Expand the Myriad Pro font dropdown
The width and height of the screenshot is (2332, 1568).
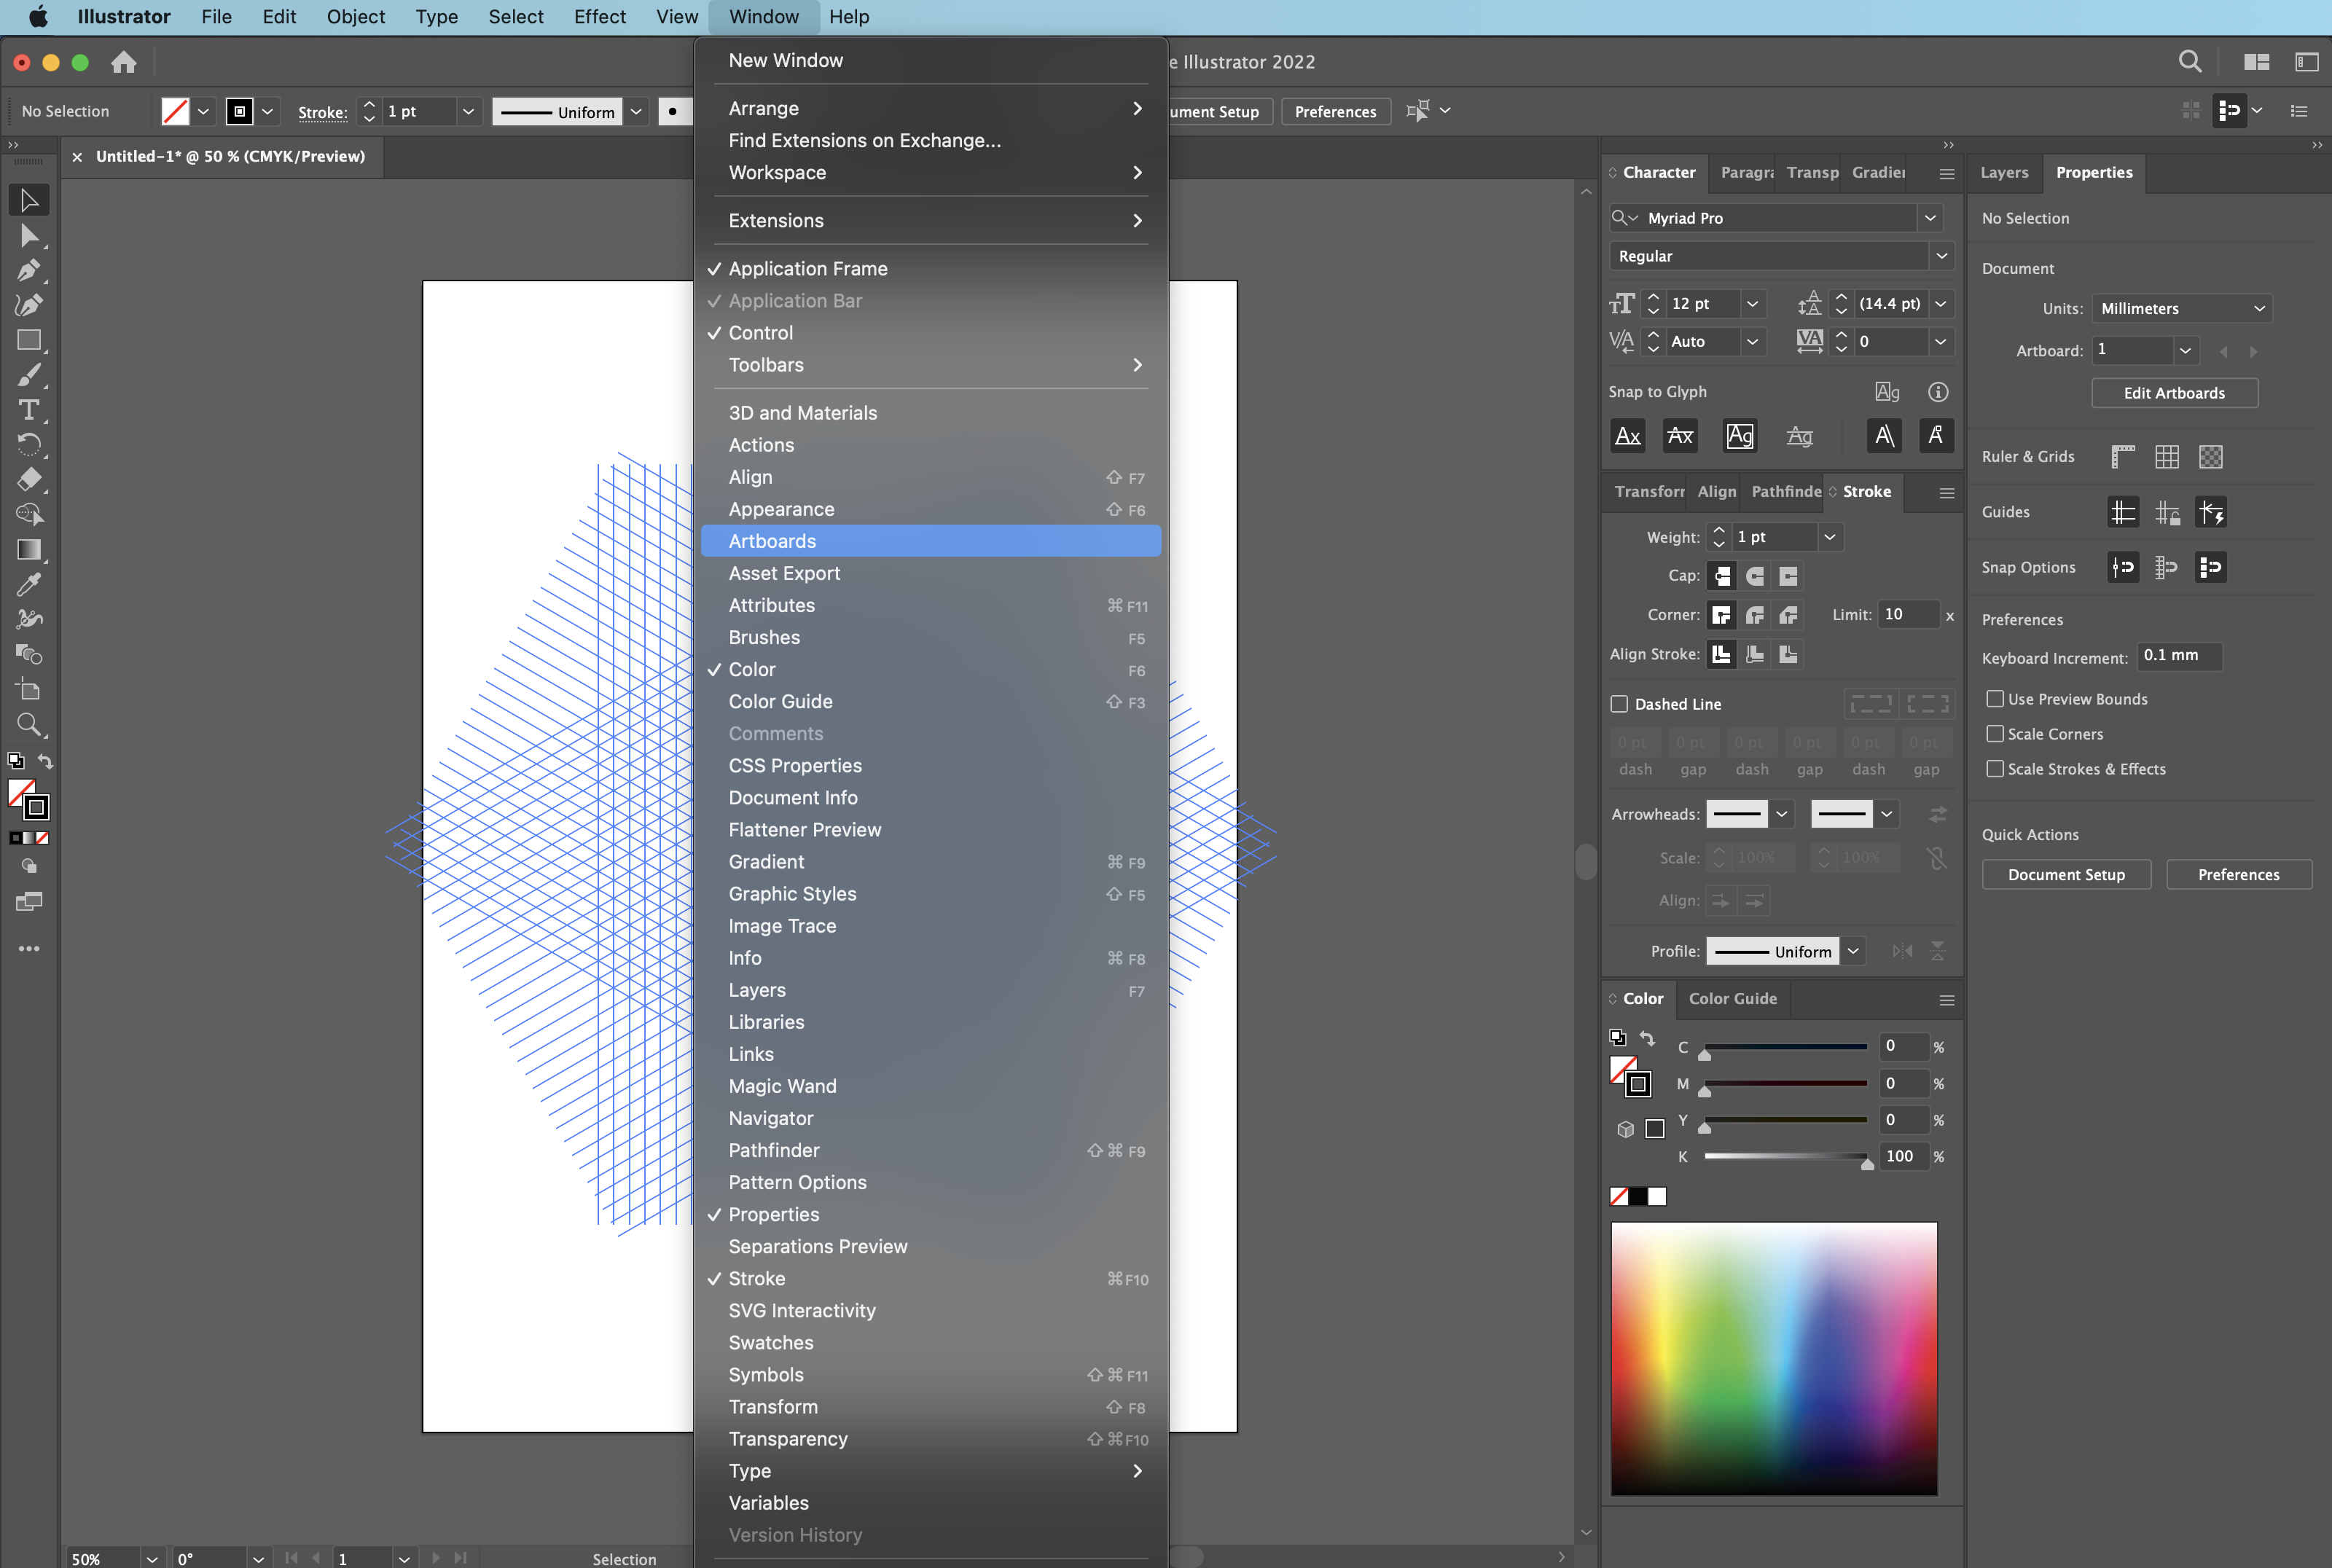1930,218
